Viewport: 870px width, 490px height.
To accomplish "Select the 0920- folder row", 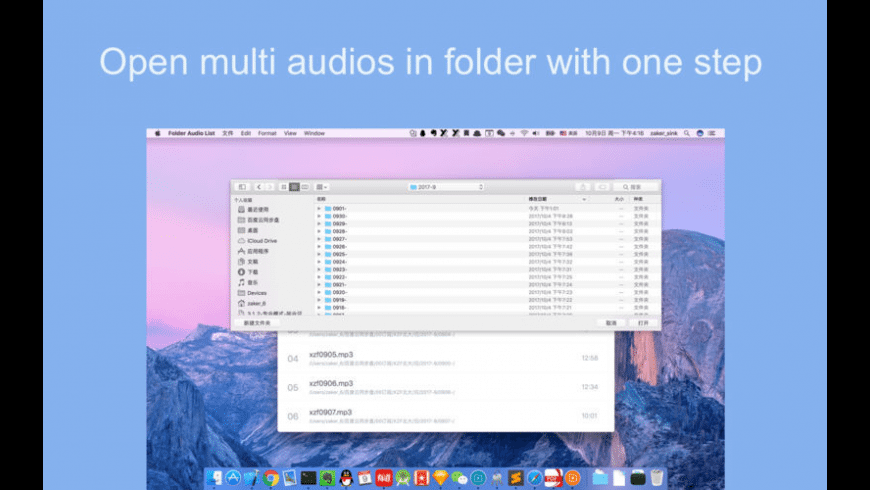I will point(487,292).
